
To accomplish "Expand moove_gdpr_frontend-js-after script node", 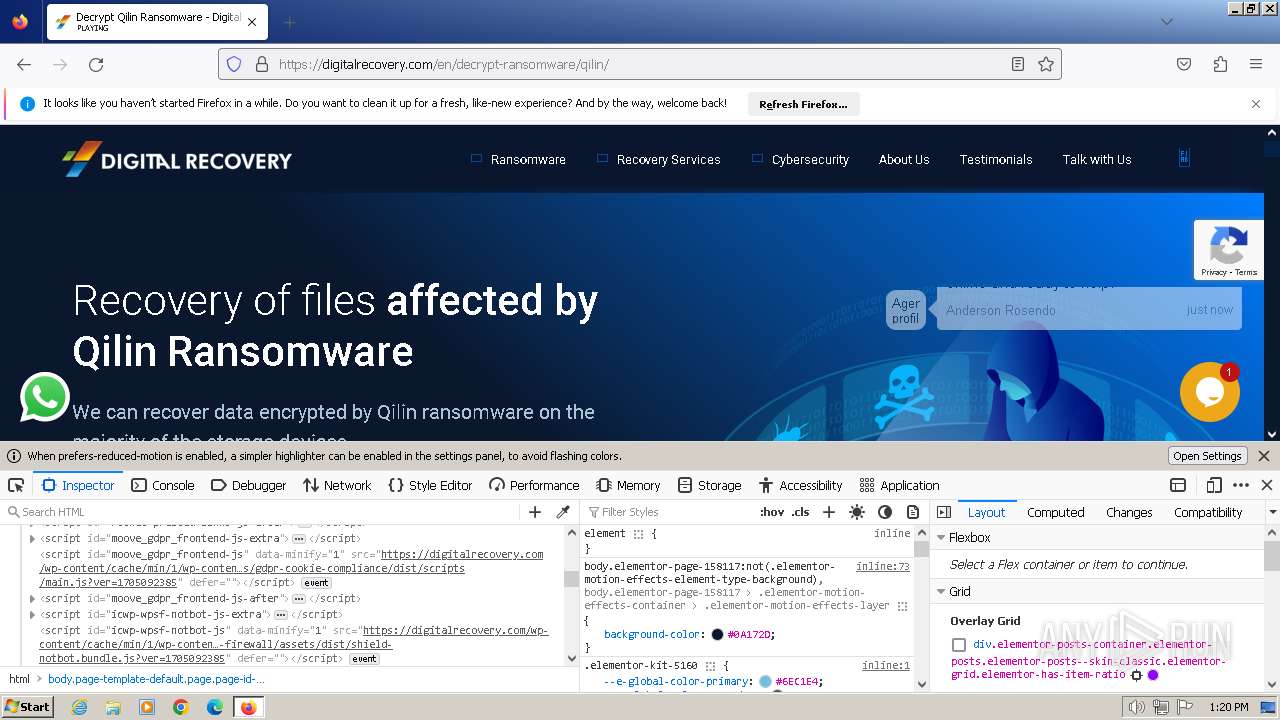I will tap(32, 598).
